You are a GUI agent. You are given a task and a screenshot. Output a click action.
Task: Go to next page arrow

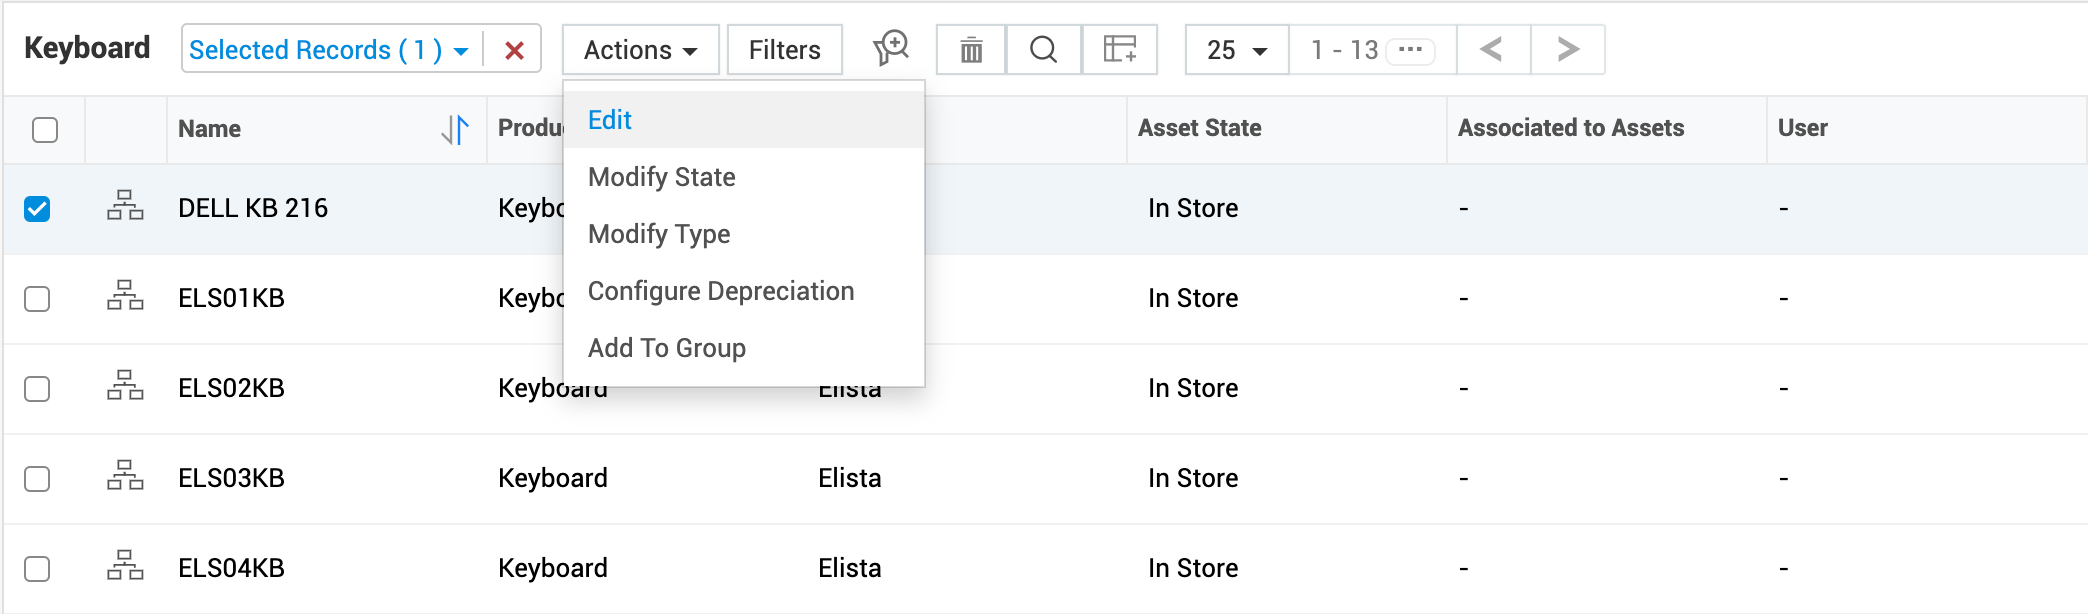pos(1567,50)
